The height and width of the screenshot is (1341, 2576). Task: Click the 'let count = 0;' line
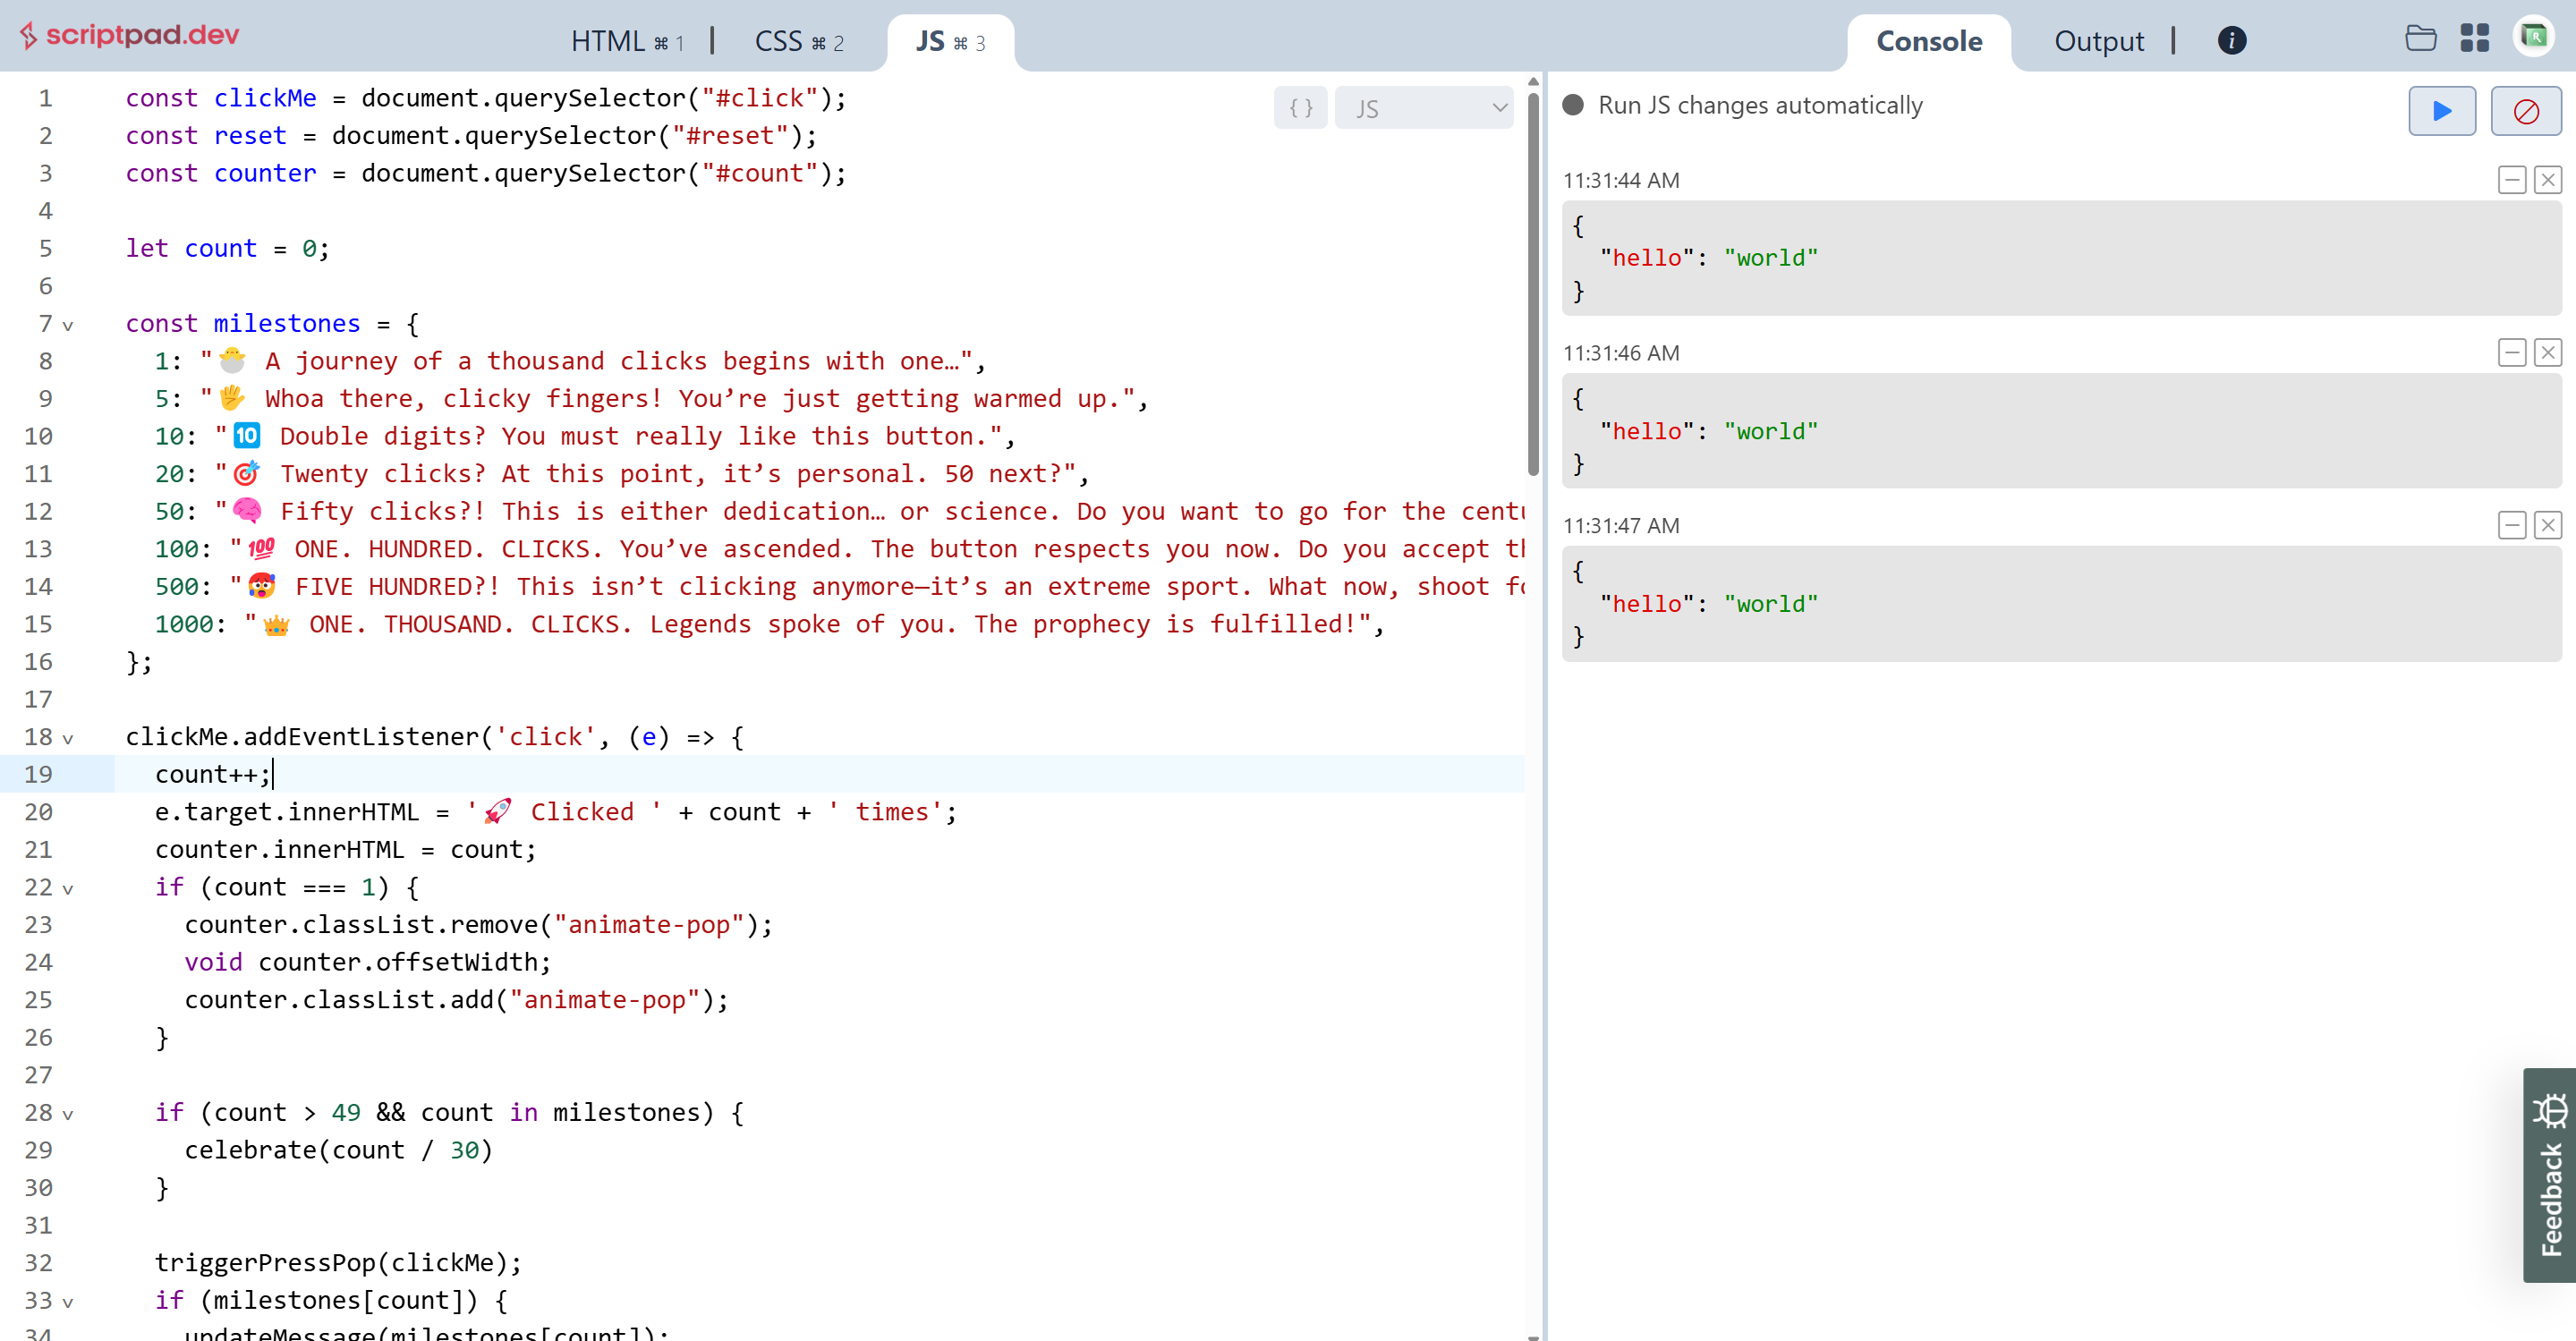click(x=227, y=248)
